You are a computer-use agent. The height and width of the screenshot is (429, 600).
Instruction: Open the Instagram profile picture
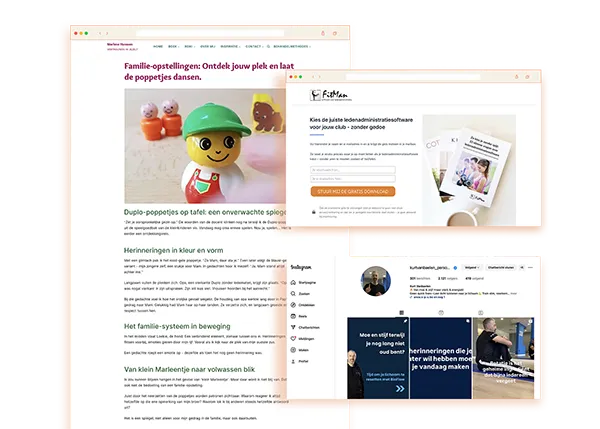coord(376,281)
